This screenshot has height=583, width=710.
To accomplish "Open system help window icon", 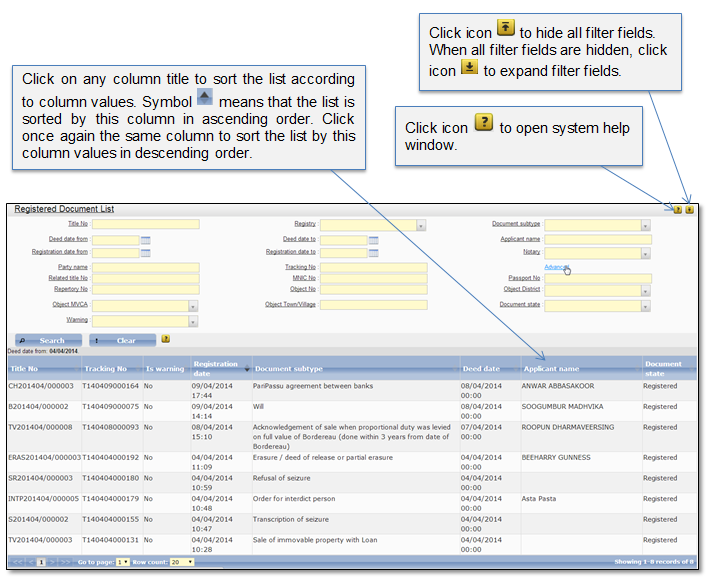I will [678, 210].
